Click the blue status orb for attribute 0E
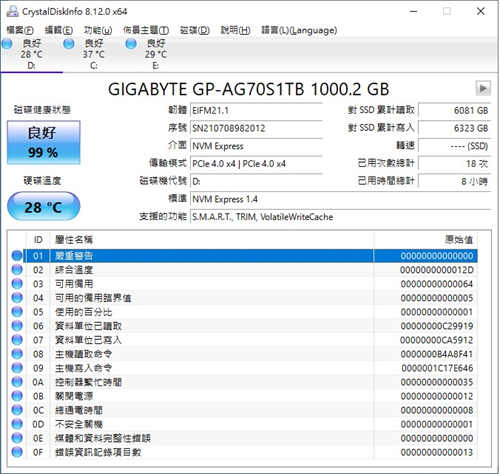500x474 pixels. point(17,438)
